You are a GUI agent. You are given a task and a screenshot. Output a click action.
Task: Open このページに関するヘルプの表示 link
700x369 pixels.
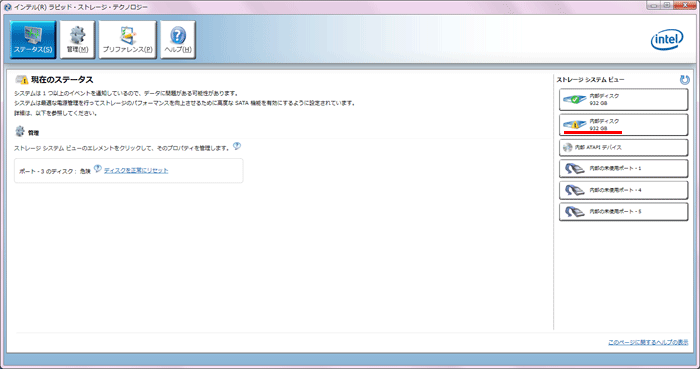[x=648, y=342]
